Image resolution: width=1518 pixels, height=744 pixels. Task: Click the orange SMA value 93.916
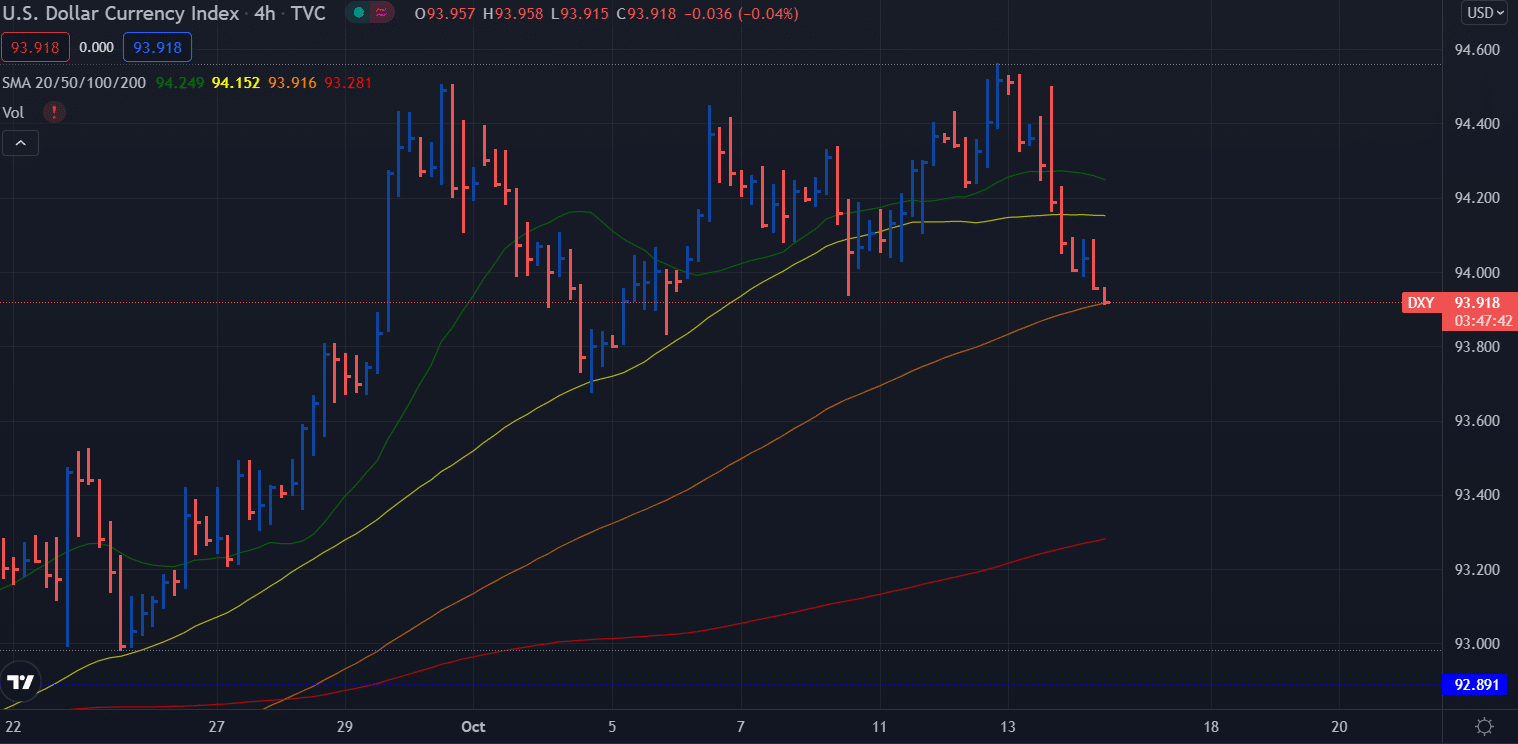tap(292, 83)
